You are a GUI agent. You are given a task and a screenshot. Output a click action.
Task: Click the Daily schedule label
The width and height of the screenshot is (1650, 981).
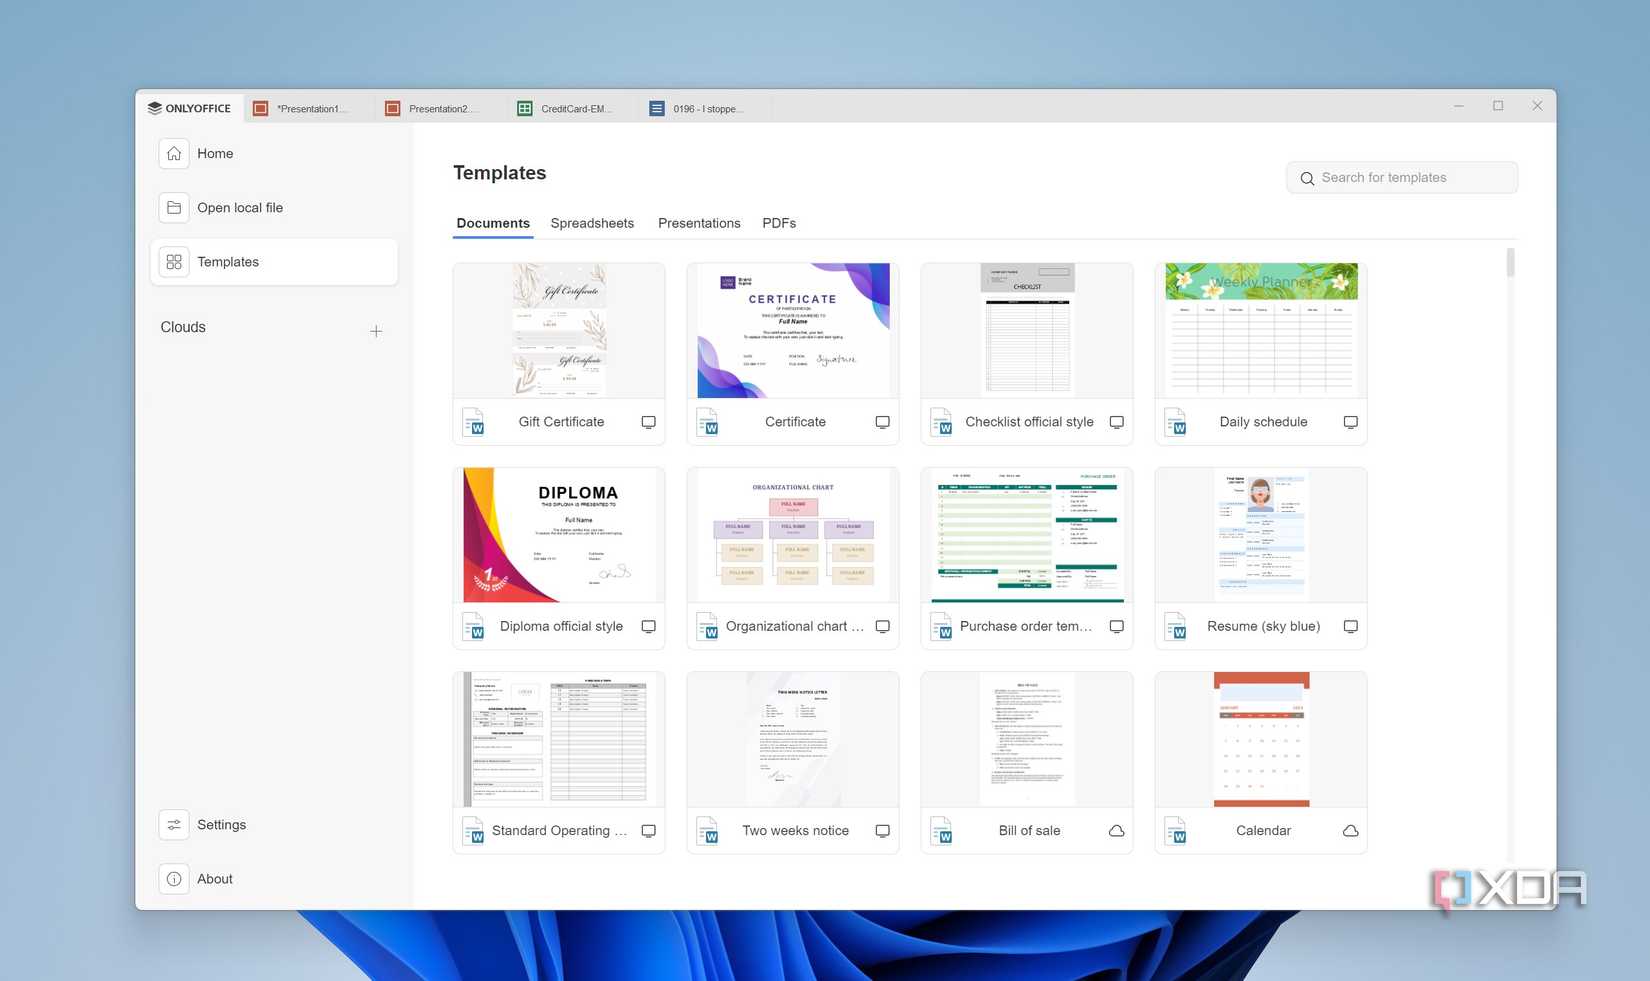(1263, 422)
